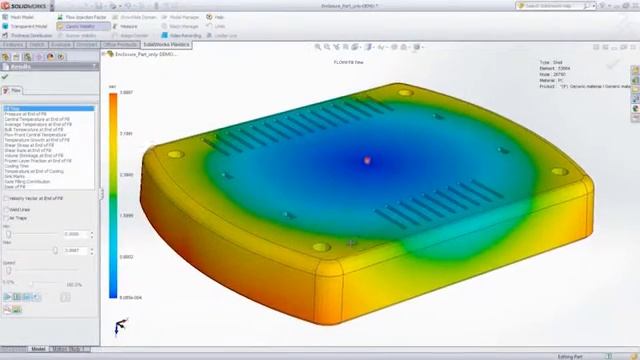Toggle the Transparent Model tool
The width and height of the screenshot is (640, 360).
(24, 26)
